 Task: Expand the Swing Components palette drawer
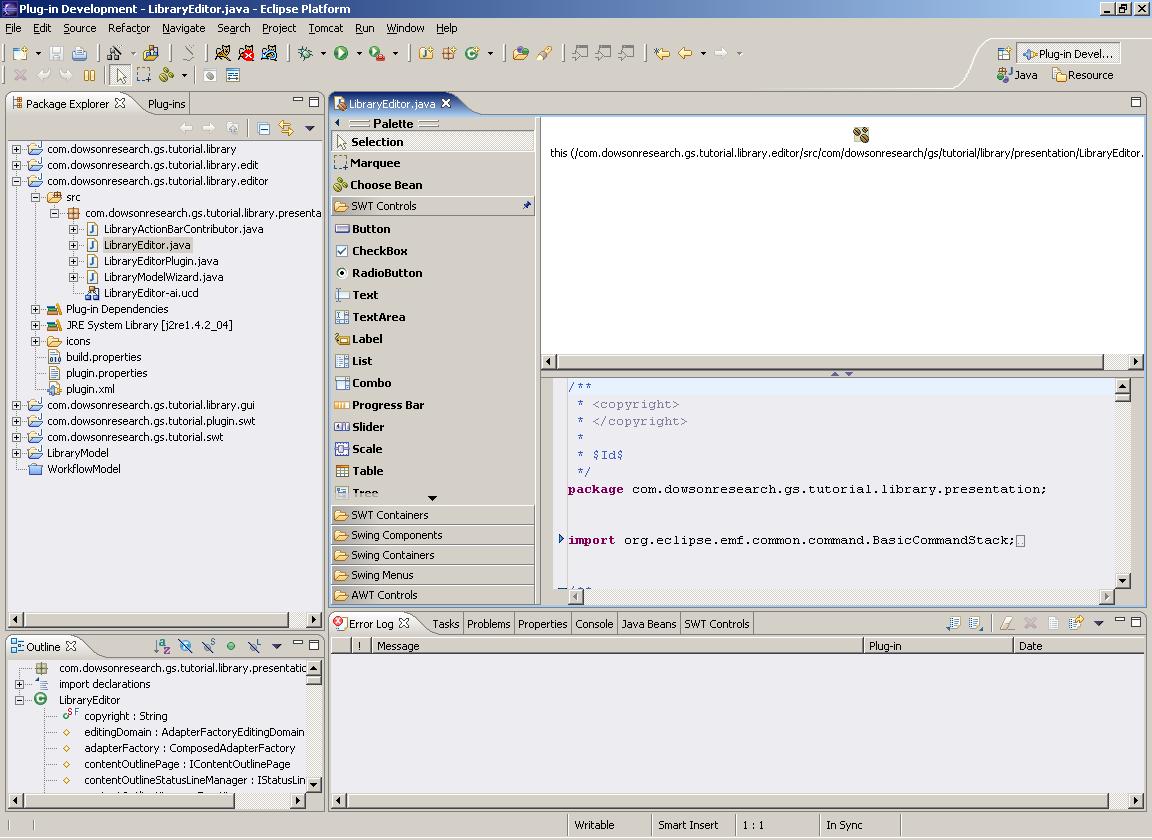(396, 535)
